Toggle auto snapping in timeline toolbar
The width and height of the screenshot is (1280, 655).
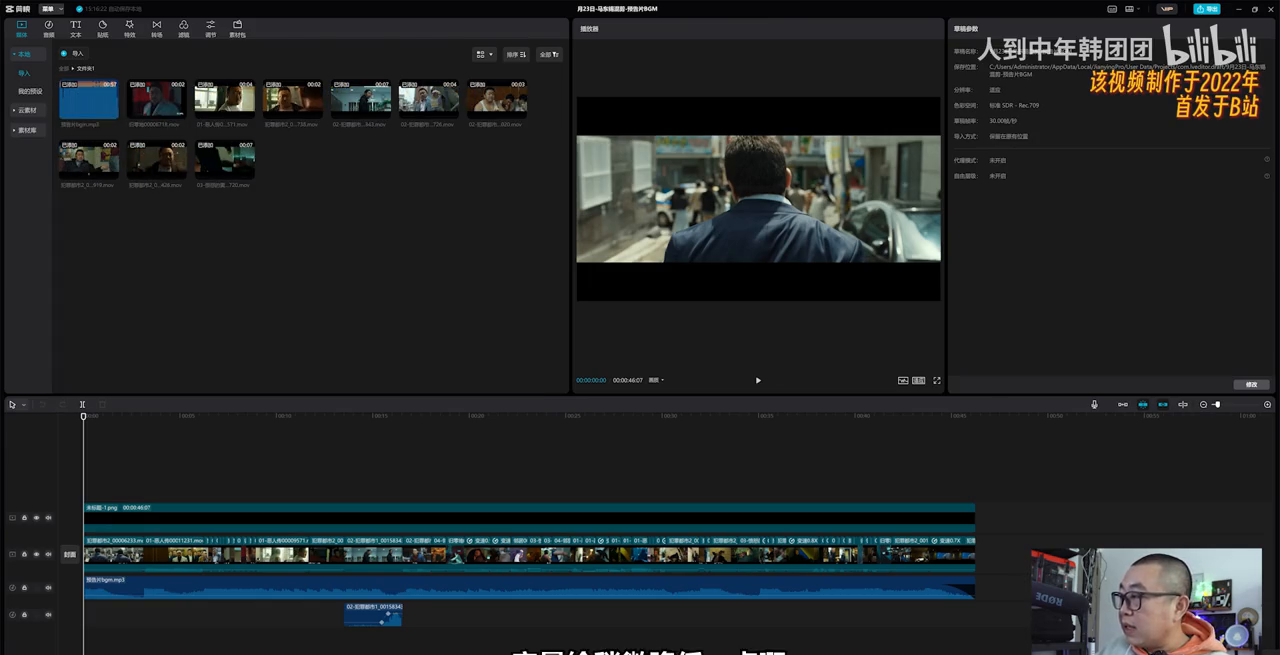coord(1143,405)
